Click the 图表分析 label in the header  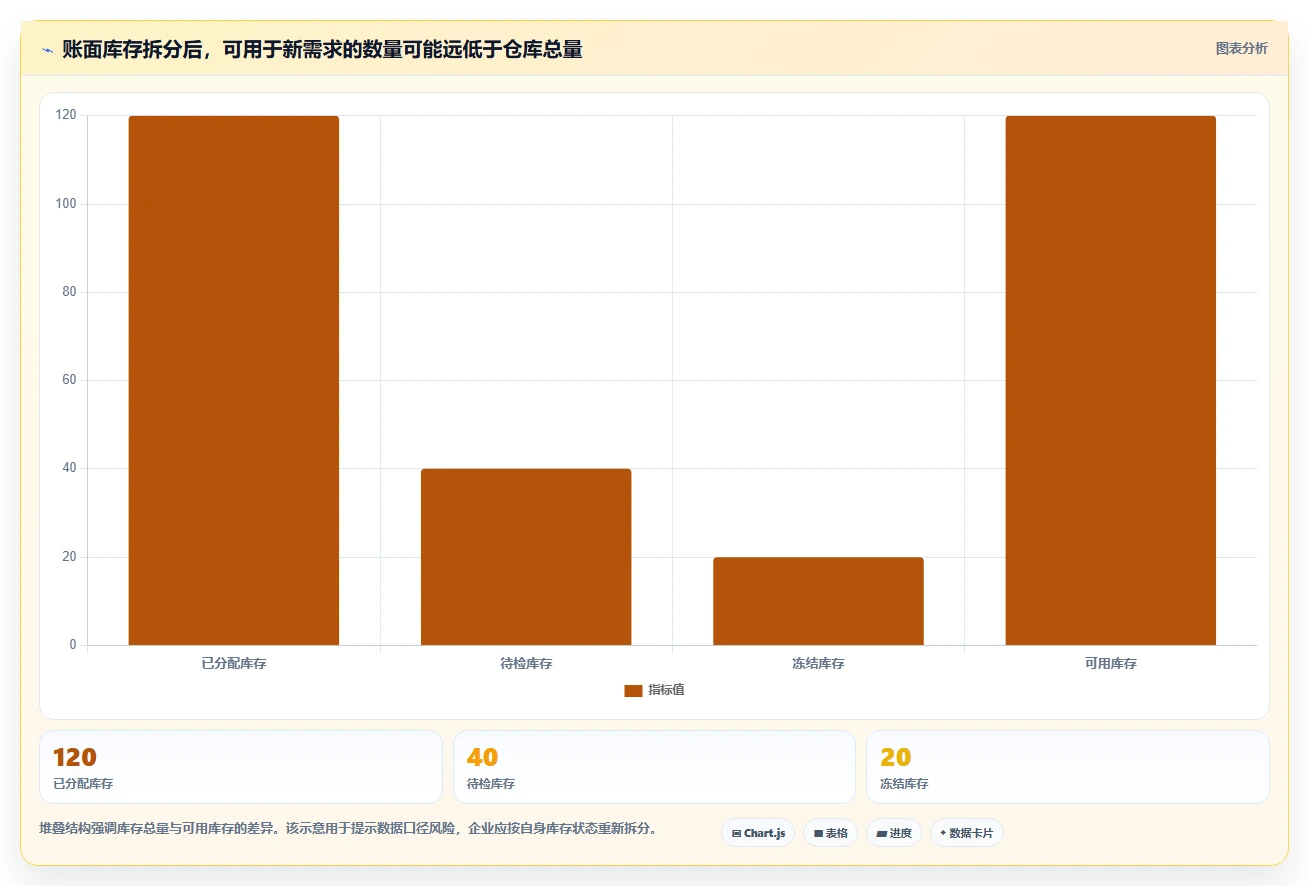pos(1241,48)
